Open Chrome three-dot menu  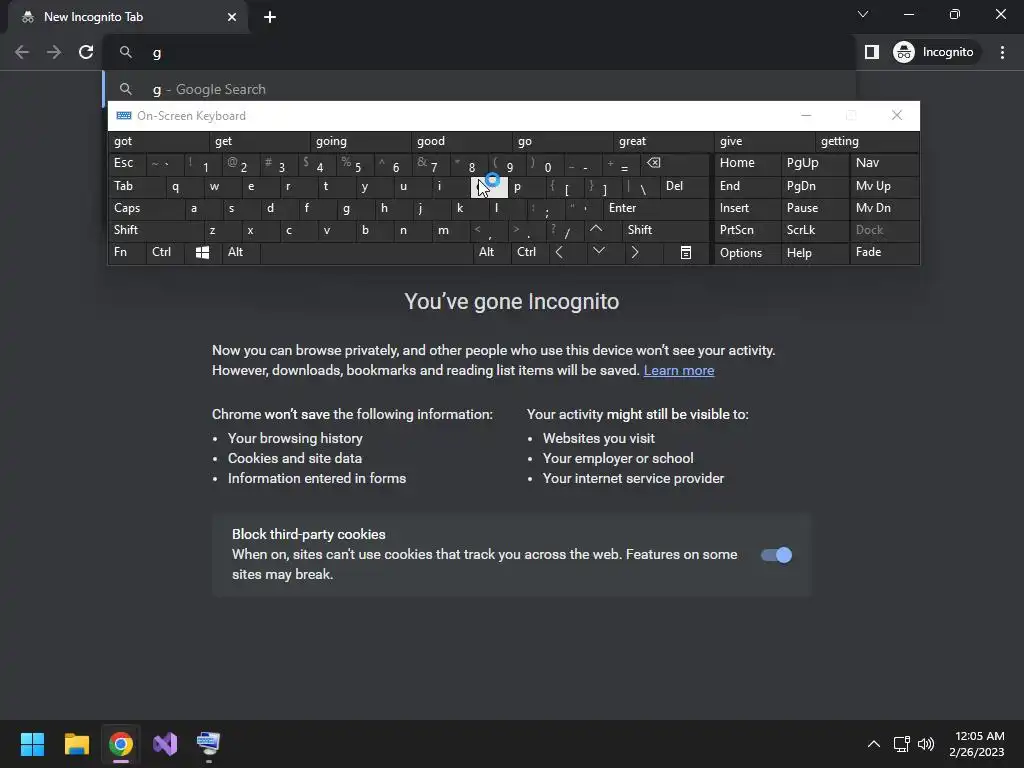[1002, 52]
